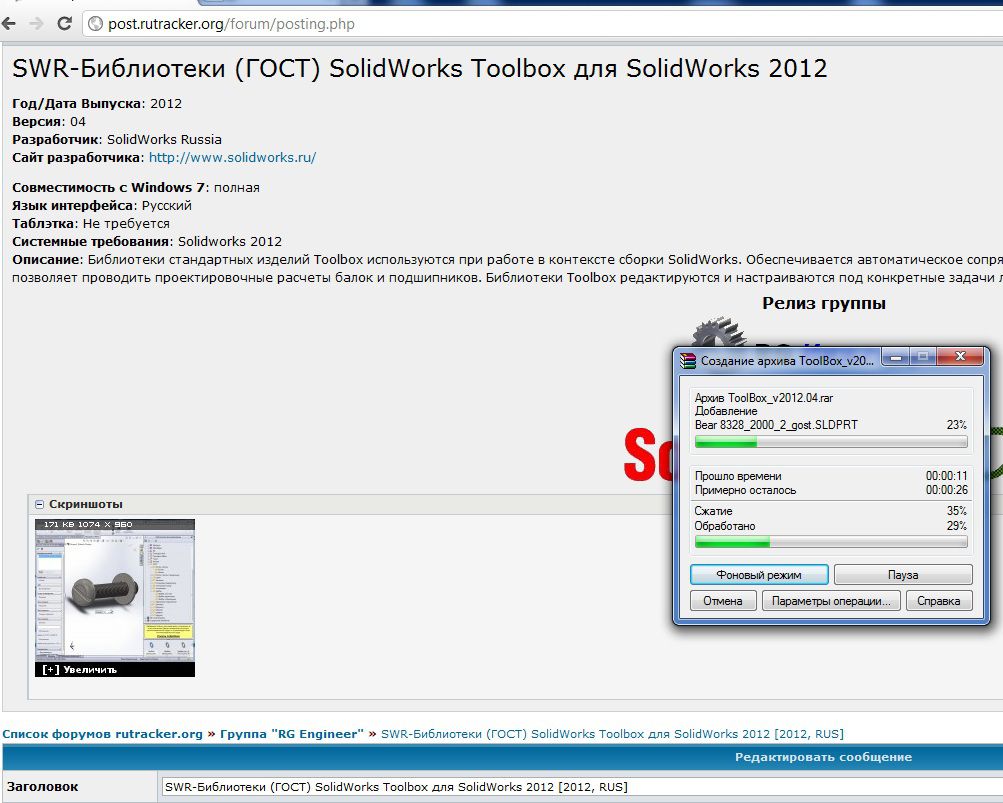This screenshot has width=1003, height=803.
Task: Collapse the Скриншоты section
Action: [40, 504]
